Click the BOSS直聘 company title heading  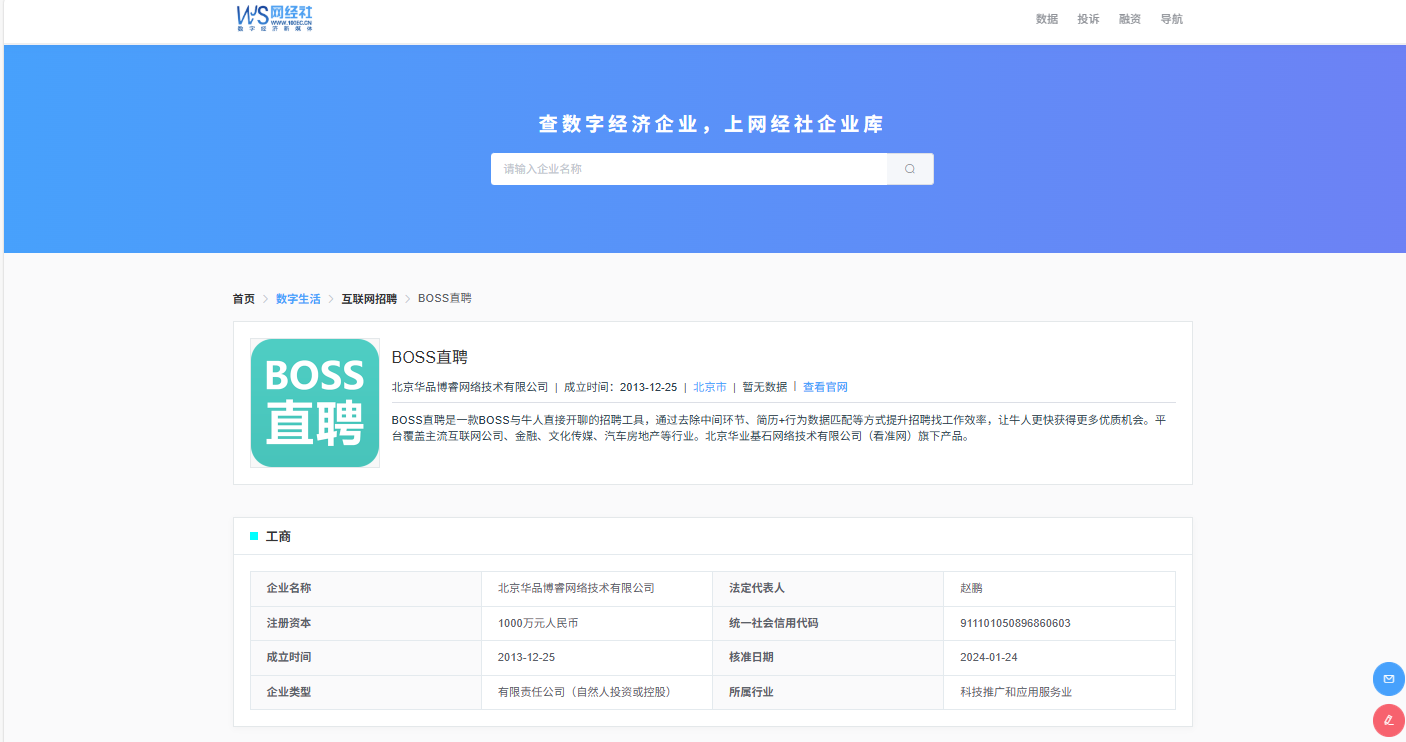pos(430,357)
